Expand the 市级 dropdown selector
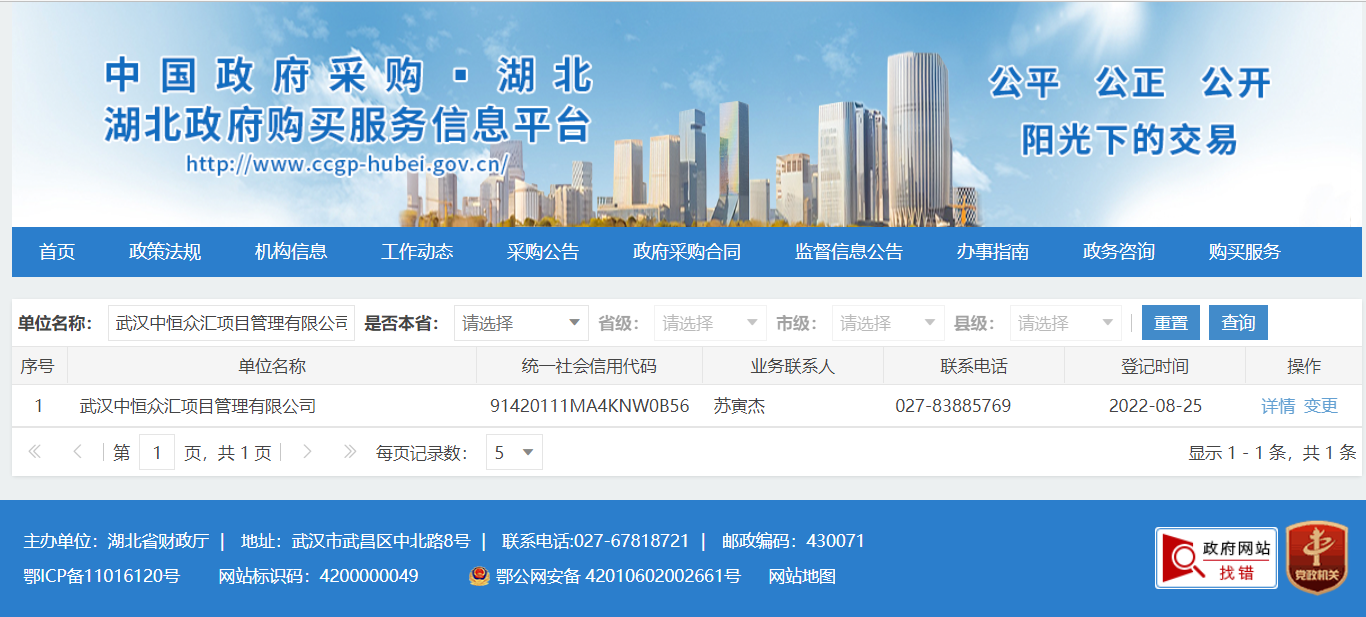The width and height of the screenshot is (1366, 617). pos(888,323)
